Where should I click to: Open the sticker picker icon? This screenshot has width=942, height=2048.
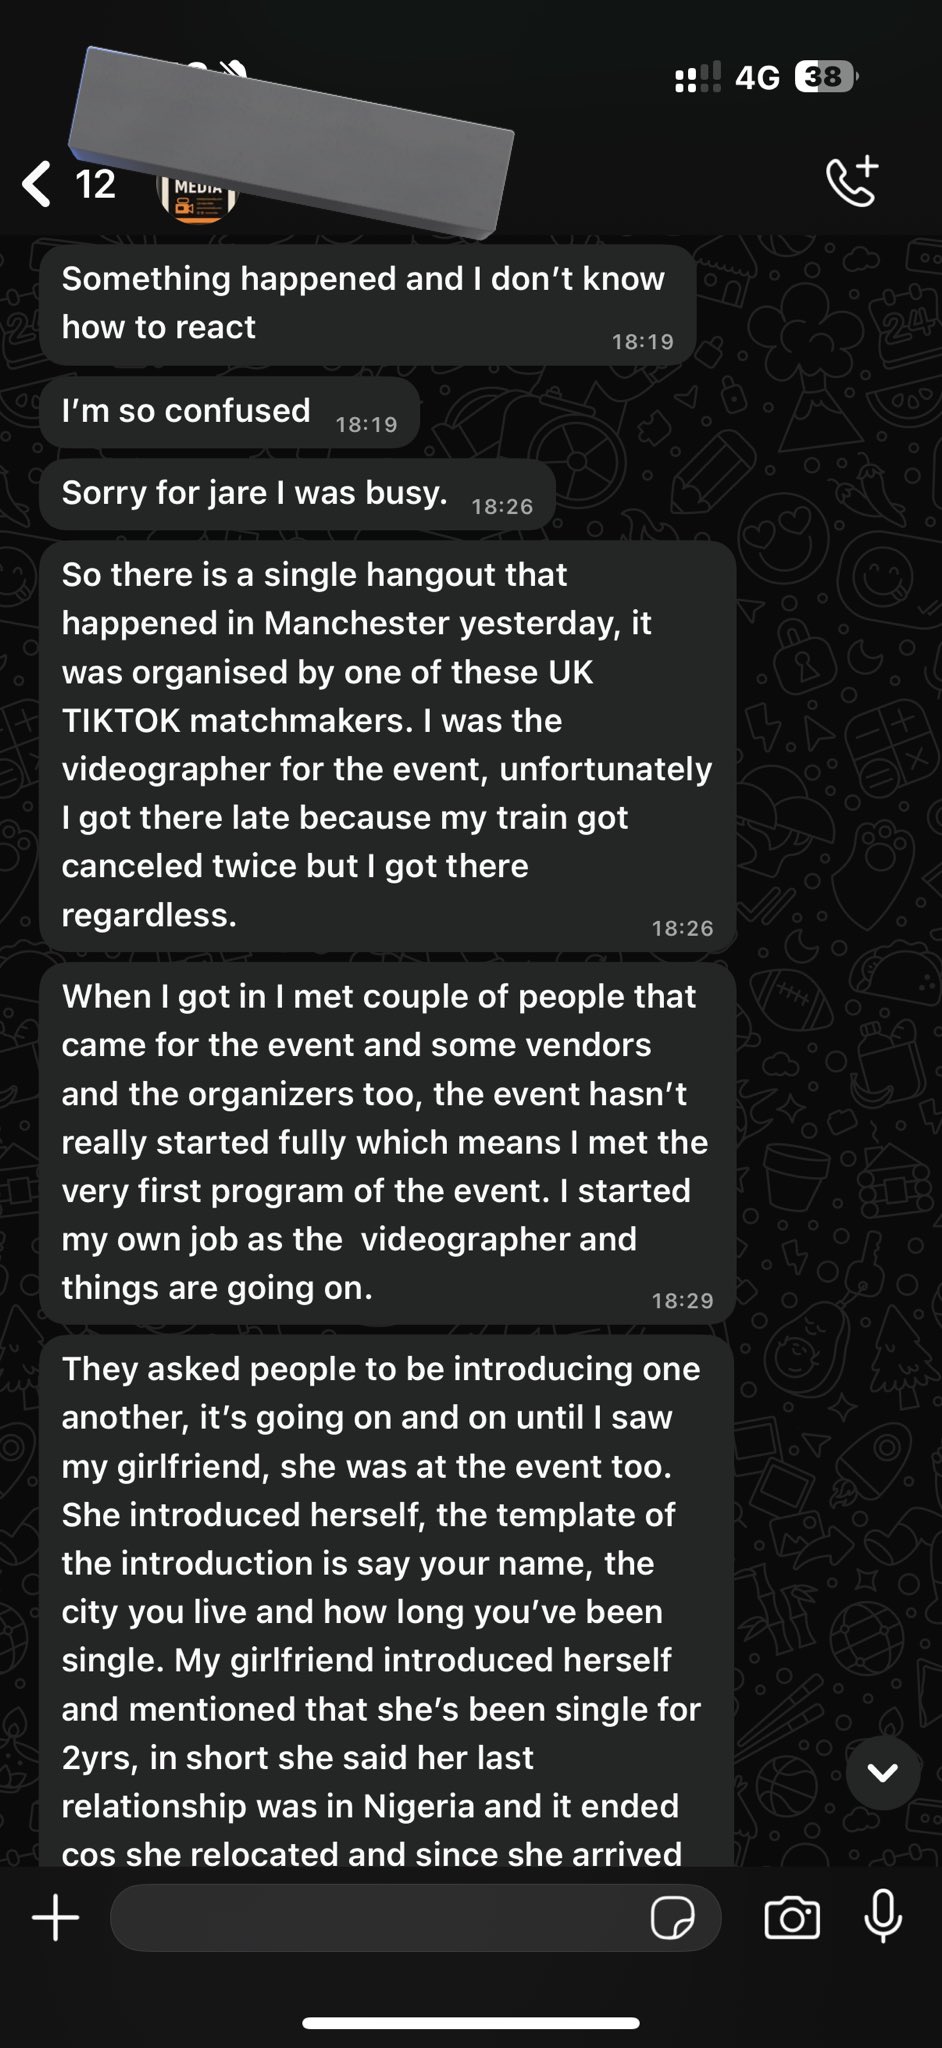click(x=672, y=1919)
